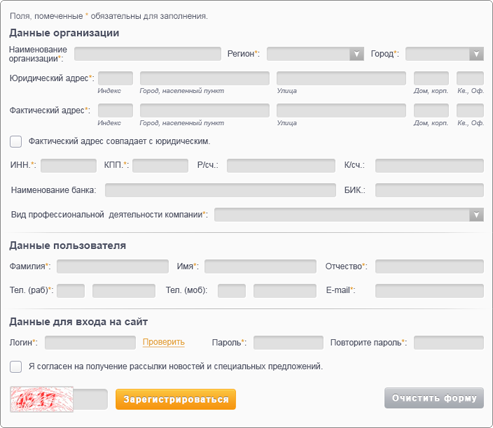The height and width of the screenshot is (428, 493).
Task: Select the КПП input field
Action: point(160,166)
